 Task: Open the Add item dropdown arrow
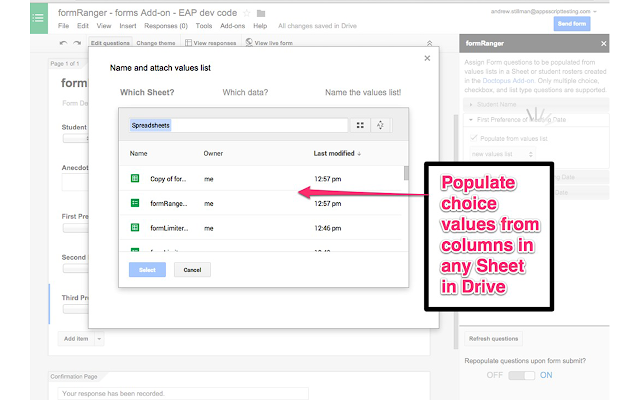[99, 339]
